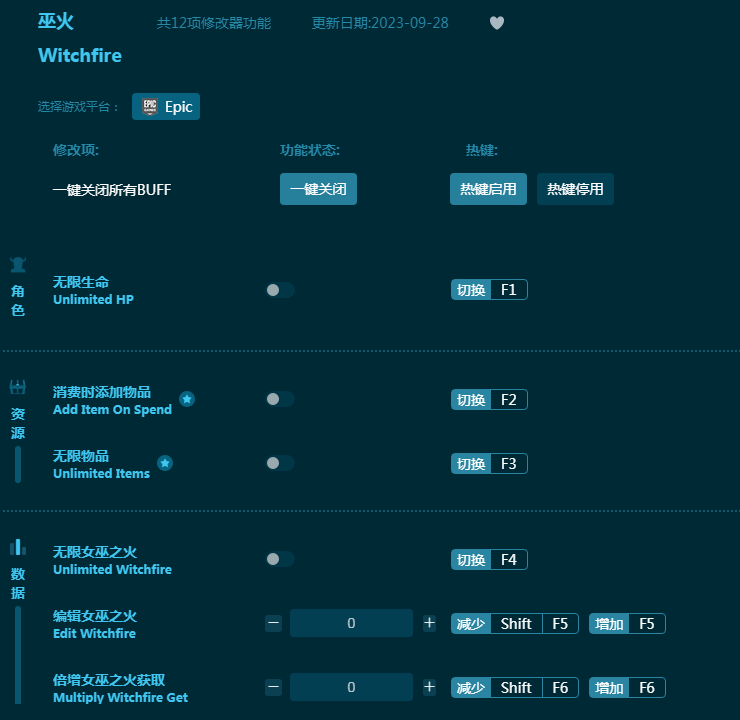
Task: Click the heart favorite icon
Action: pos(497,23)
